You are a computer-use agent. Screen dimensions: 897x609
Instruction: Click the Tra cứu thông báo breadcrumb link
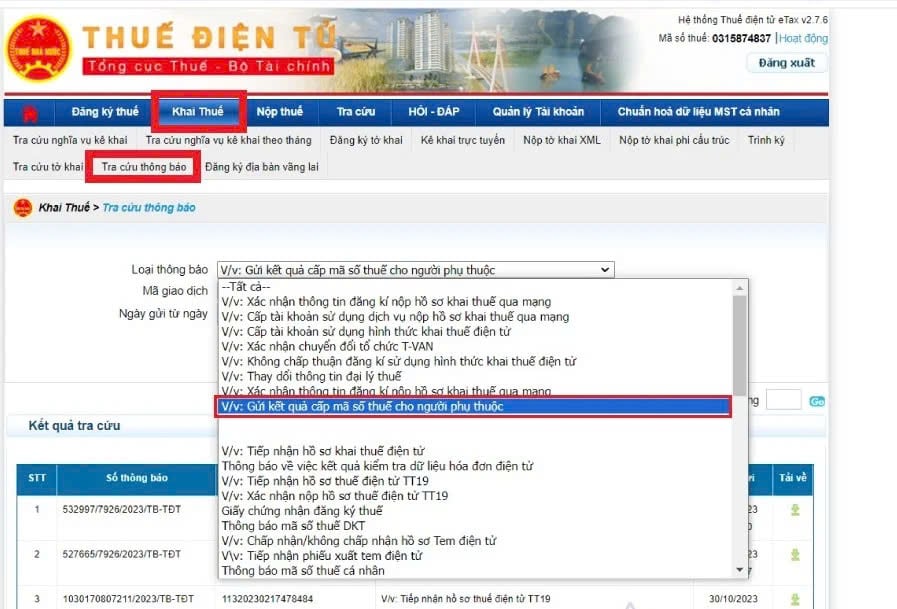(x=149, y=208)
